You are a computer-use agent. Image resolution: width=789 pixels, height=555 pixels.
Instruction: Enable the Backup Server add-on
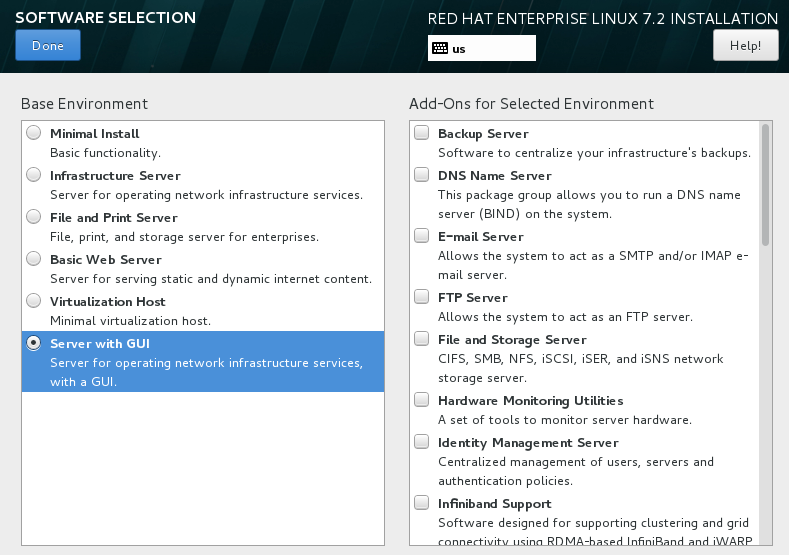coord(422,133)
